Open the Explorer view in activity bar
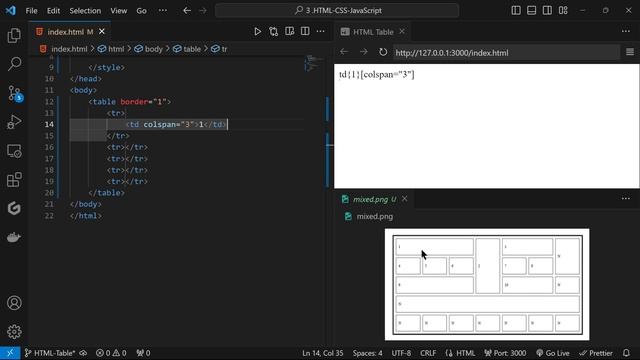Image resolution: width=640 pixels, height=360 pixels. pos(14,36)
